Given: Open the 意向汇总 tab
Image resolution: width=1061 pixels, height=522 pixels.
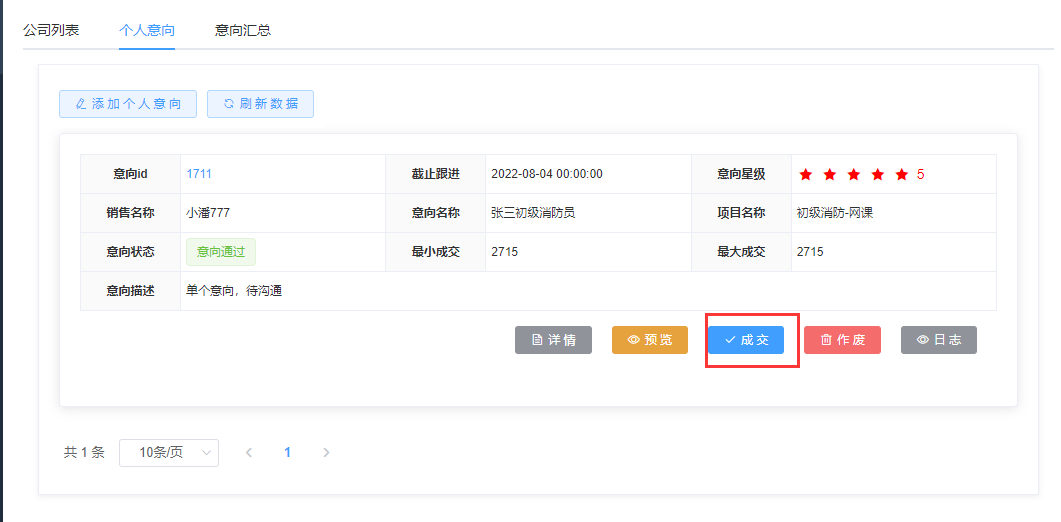Looking at the screenshot, I should 243,30.
